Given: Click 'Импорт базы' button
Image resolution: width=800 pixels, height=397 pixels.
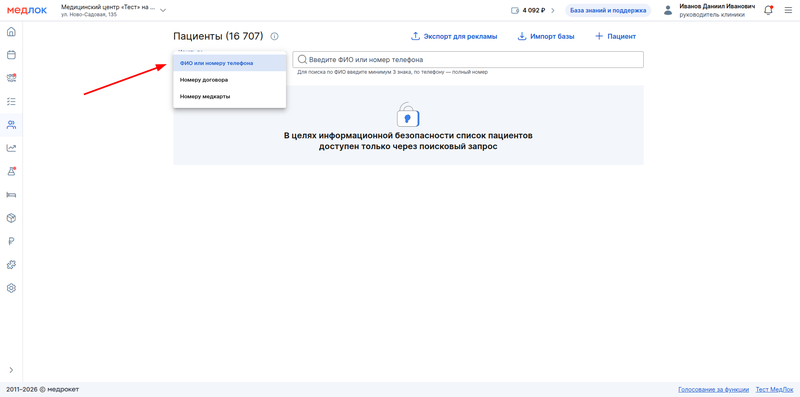Looking at the screenshot, I should coord(546,36).
